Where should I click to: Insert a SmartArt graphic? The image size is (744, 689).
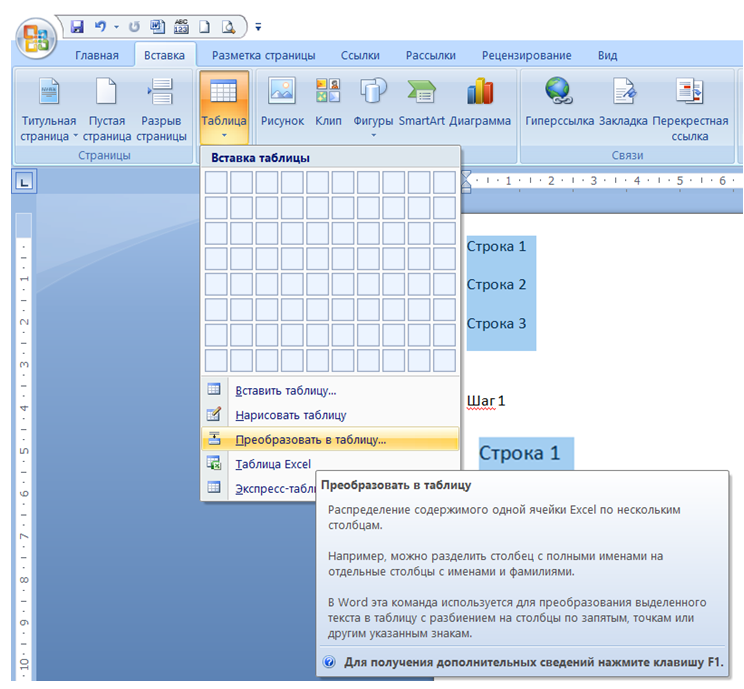click(421, 103)
